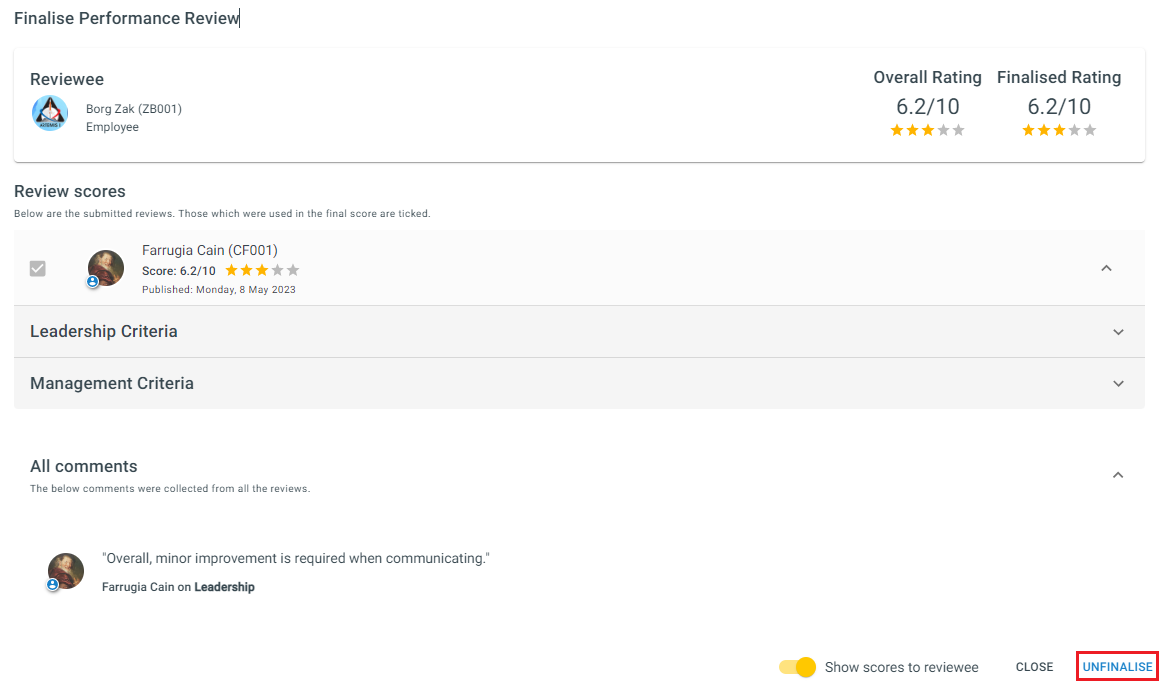Click the Show scores to reviewee label
Viewport: 1160px width, 686px height.
tap(901, 667)
